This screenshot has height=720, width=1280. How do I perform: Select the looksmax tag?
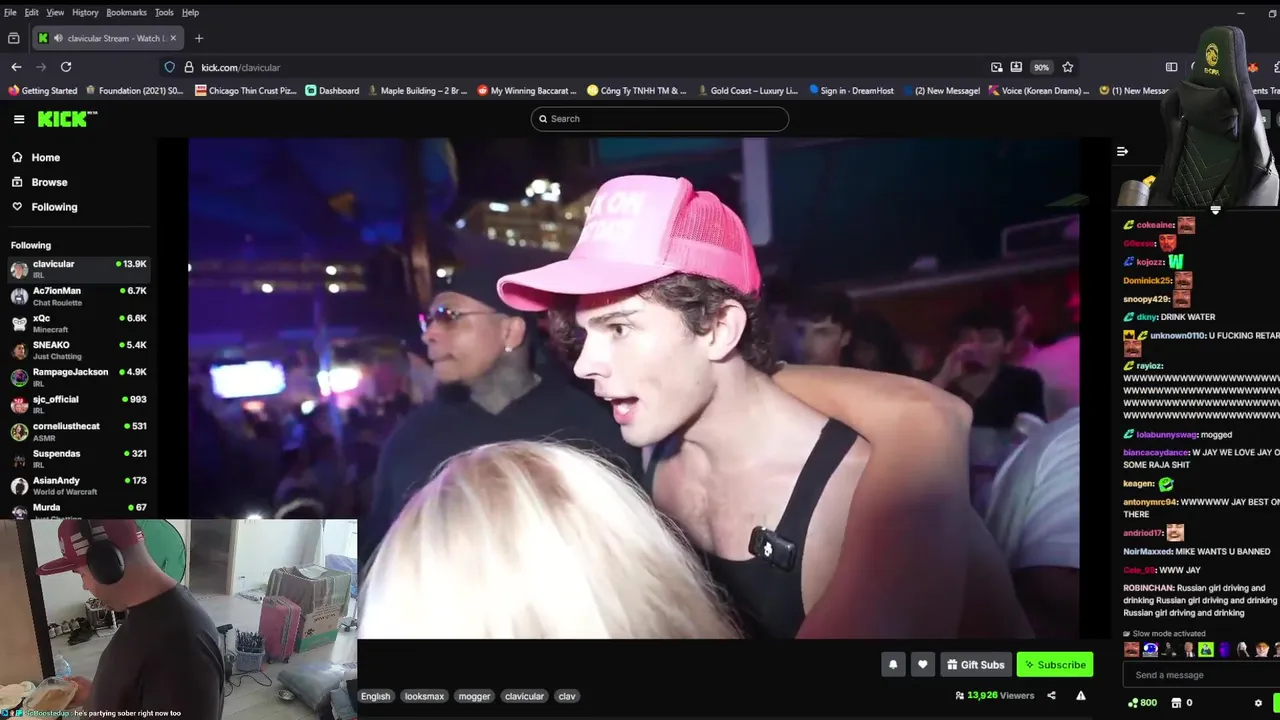click(424, 696)
